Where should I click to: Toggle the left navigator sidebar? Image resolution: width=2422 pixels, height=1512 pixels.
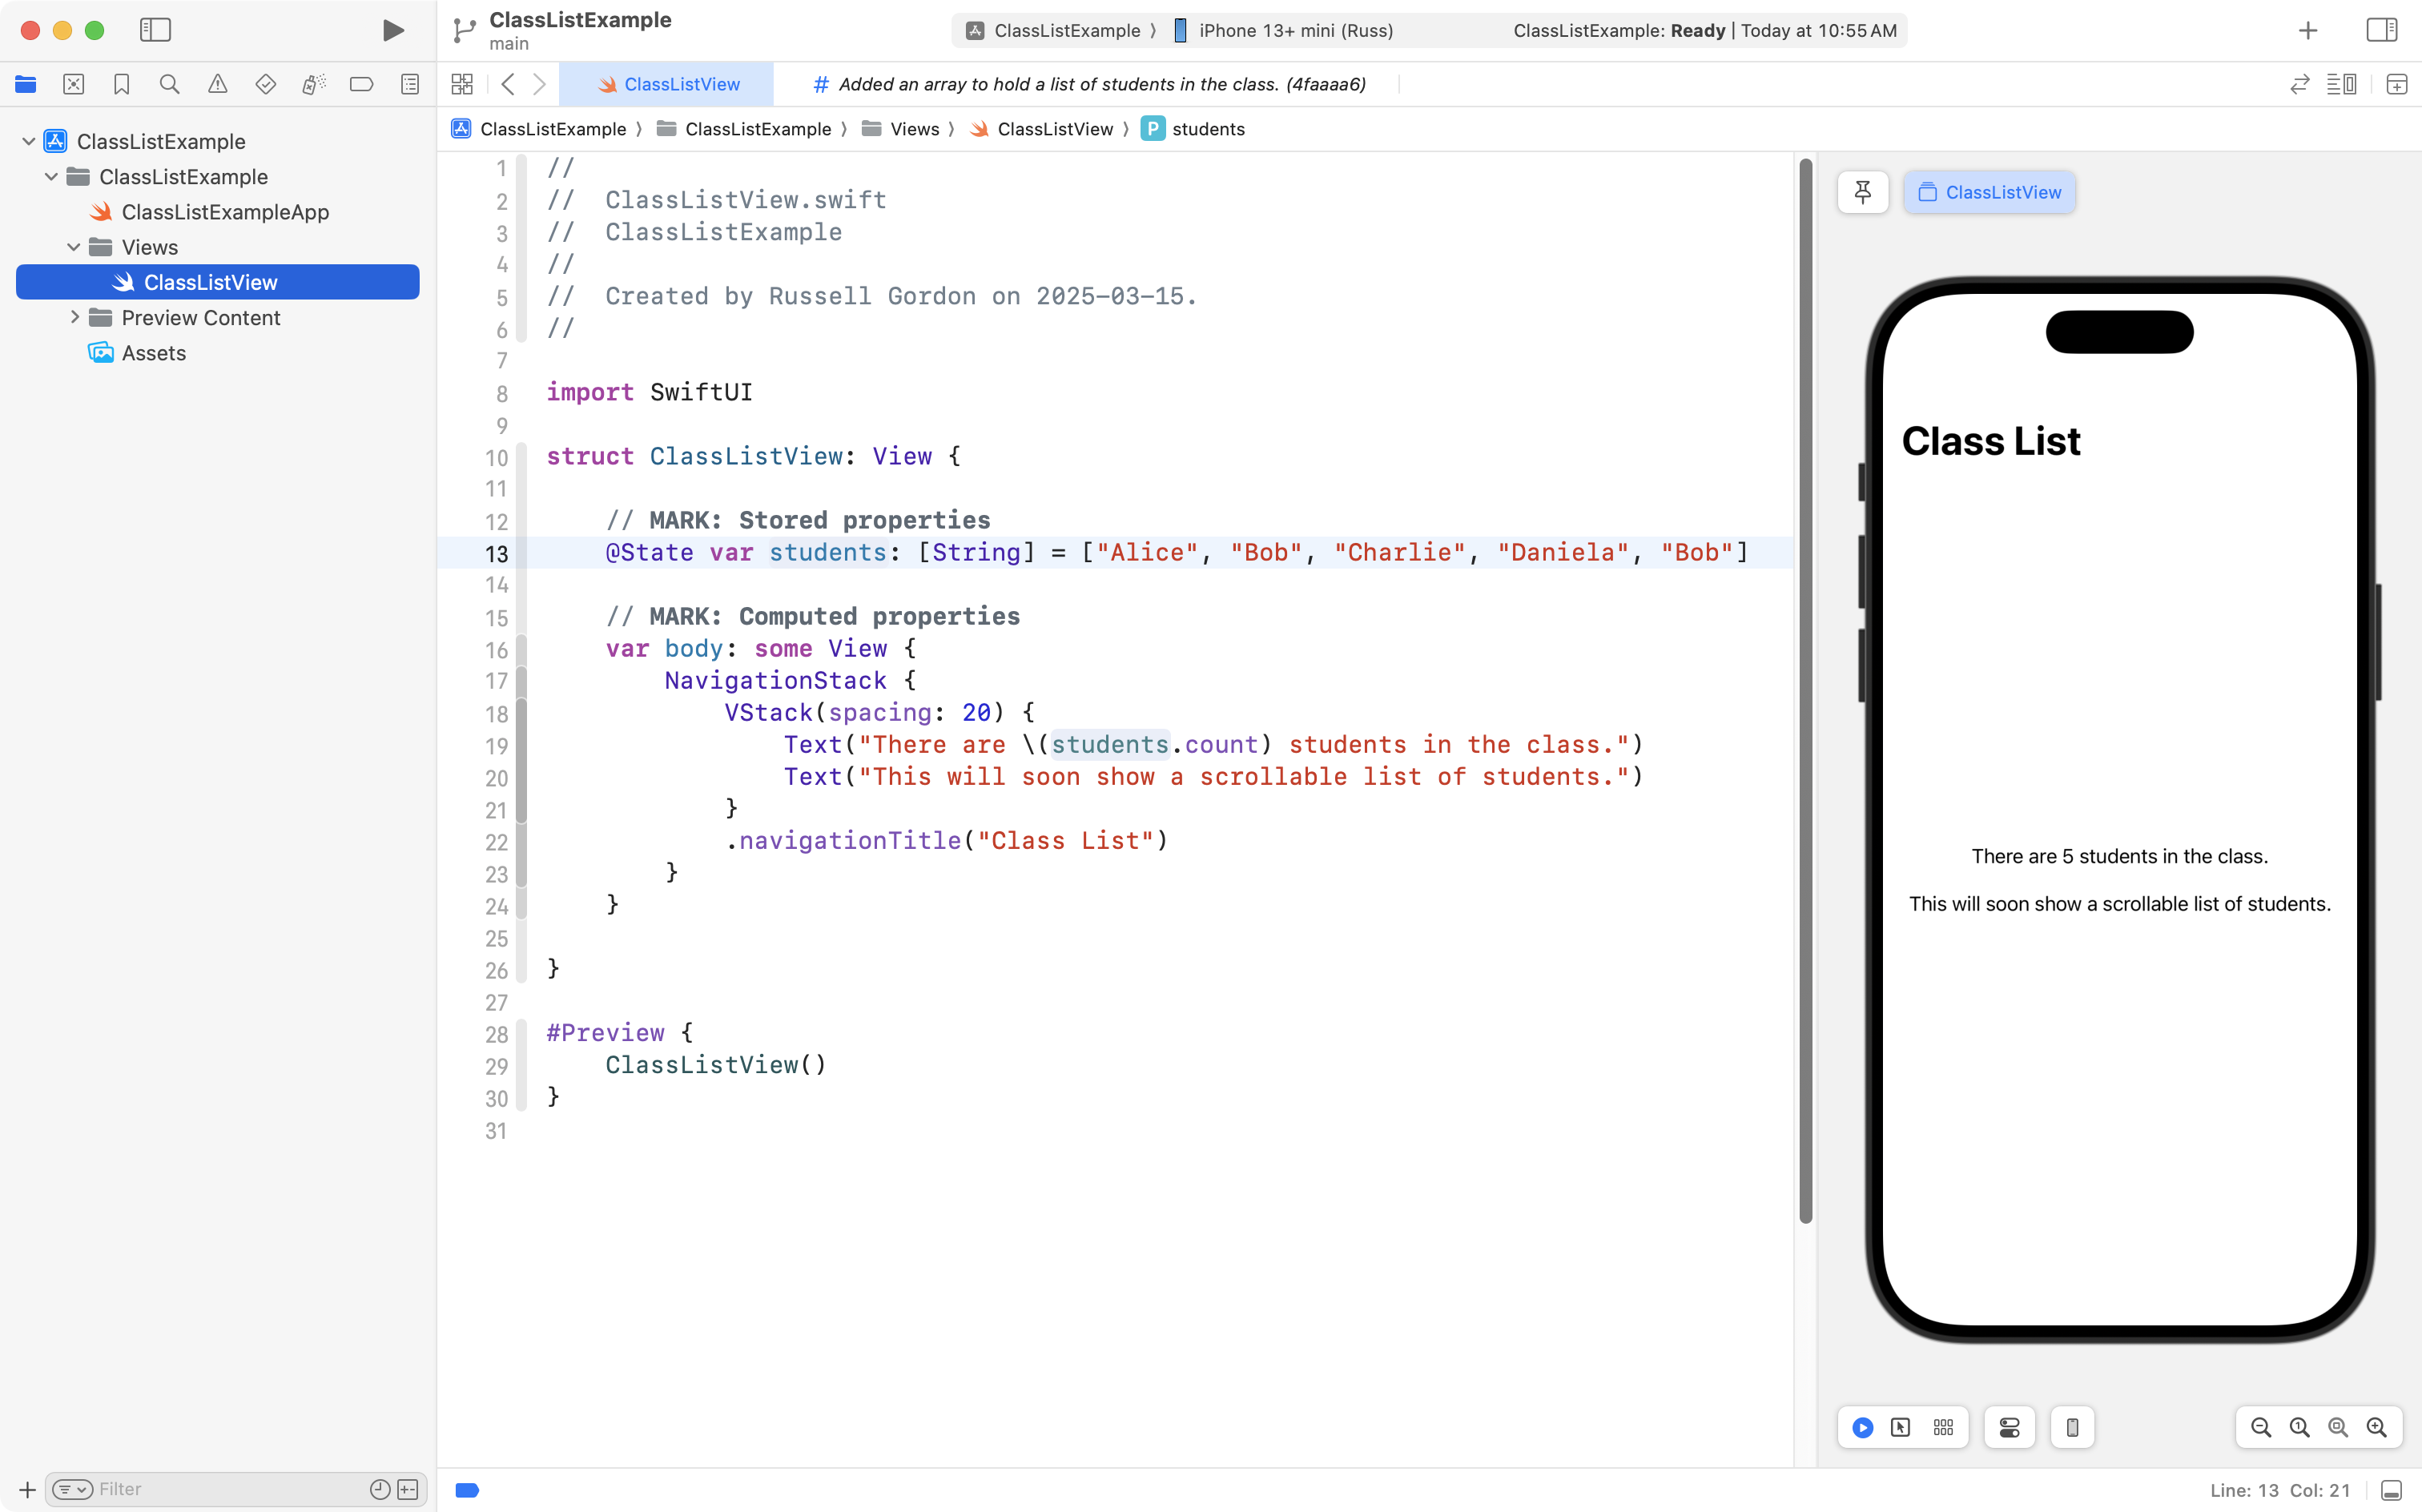coord(155,30)
